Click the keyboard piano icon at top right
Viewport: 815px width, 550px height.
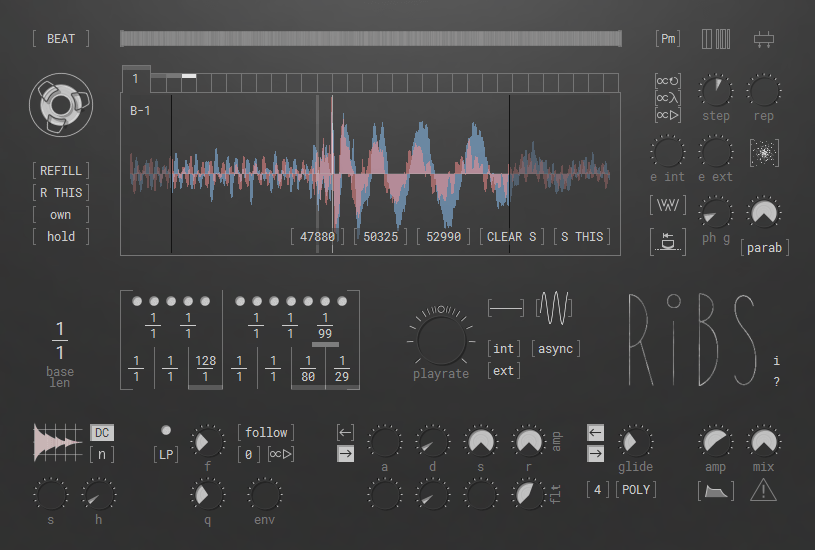click(716, 39)
